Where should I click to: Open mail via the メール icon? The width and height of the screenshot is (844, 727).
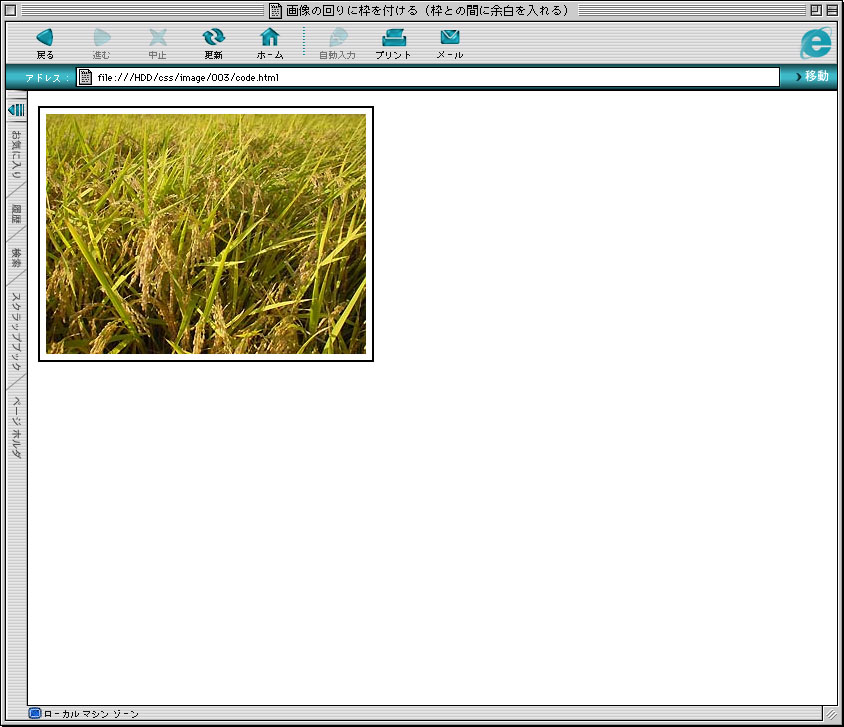(x=450, y=43)
